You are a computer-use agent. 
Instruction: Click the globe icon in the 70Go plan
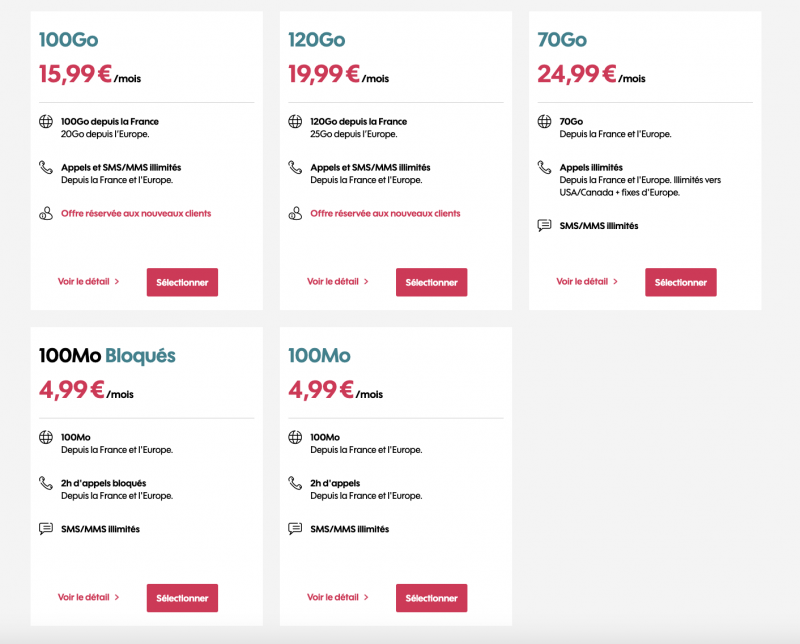[x=544, y=122]
